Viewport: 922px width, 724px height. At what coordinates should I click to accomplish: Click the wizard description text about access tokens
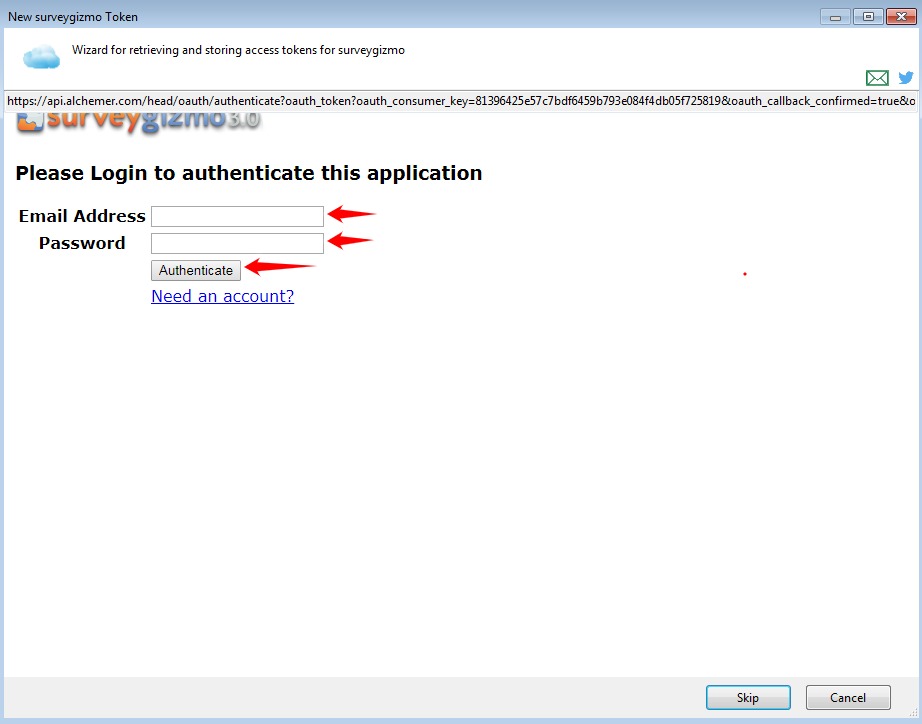pyautogui.click(x=238, y=50)
